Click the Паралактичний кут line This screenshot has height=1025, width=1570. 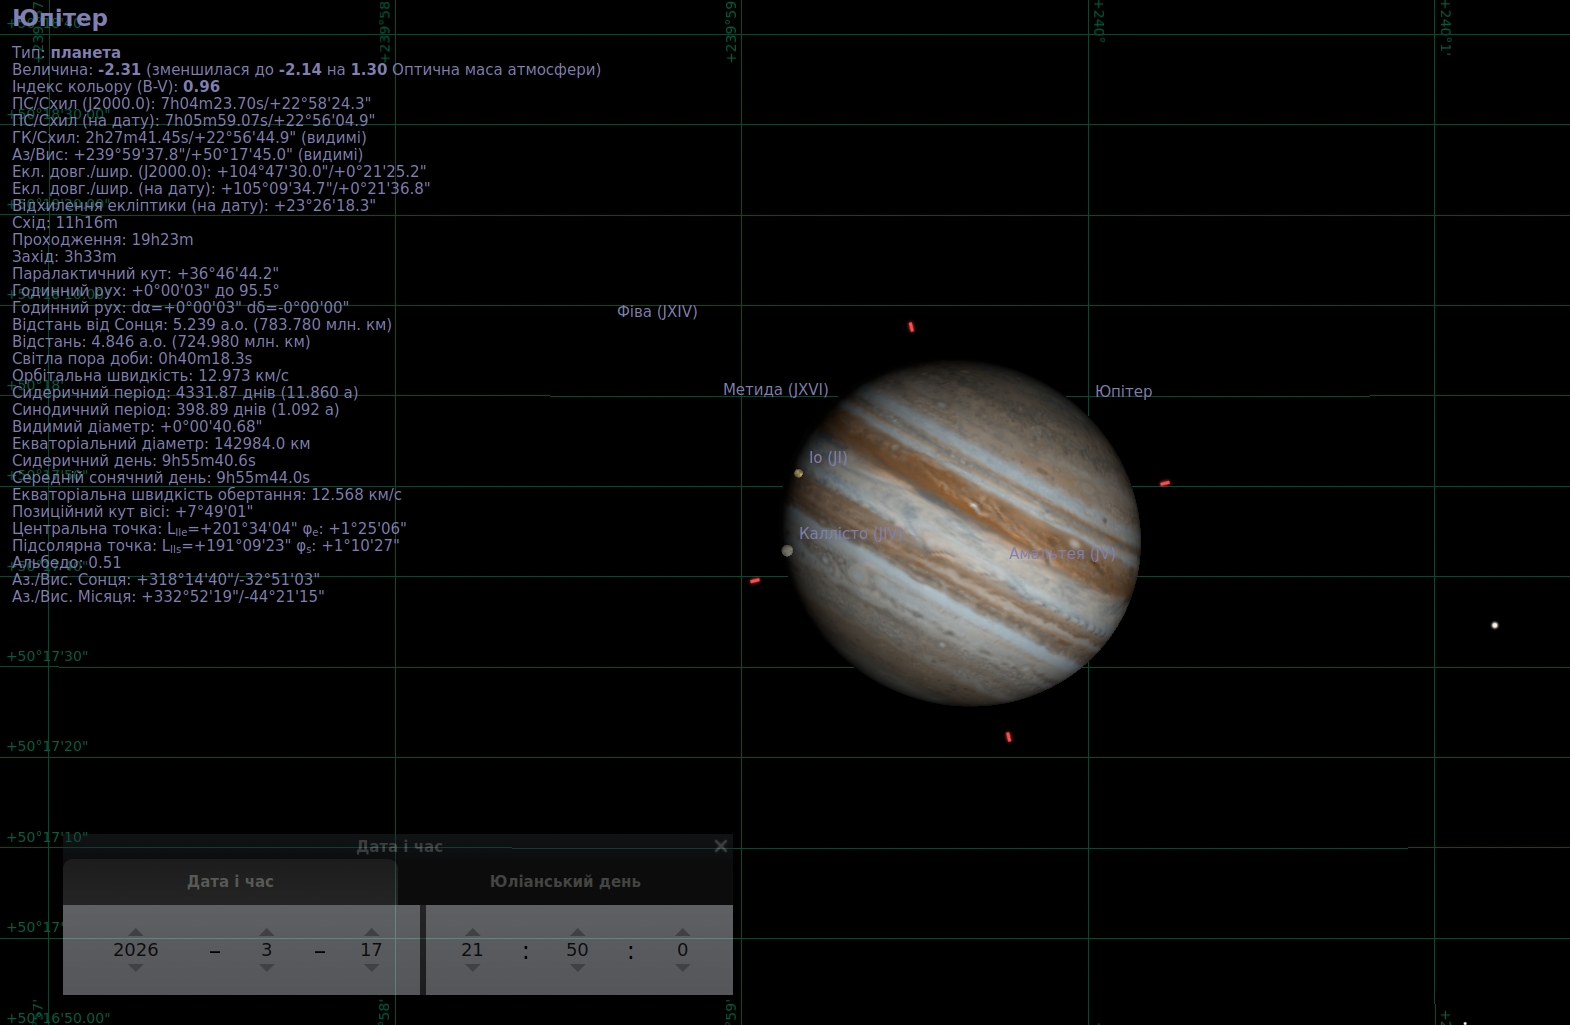coord(145,273)
